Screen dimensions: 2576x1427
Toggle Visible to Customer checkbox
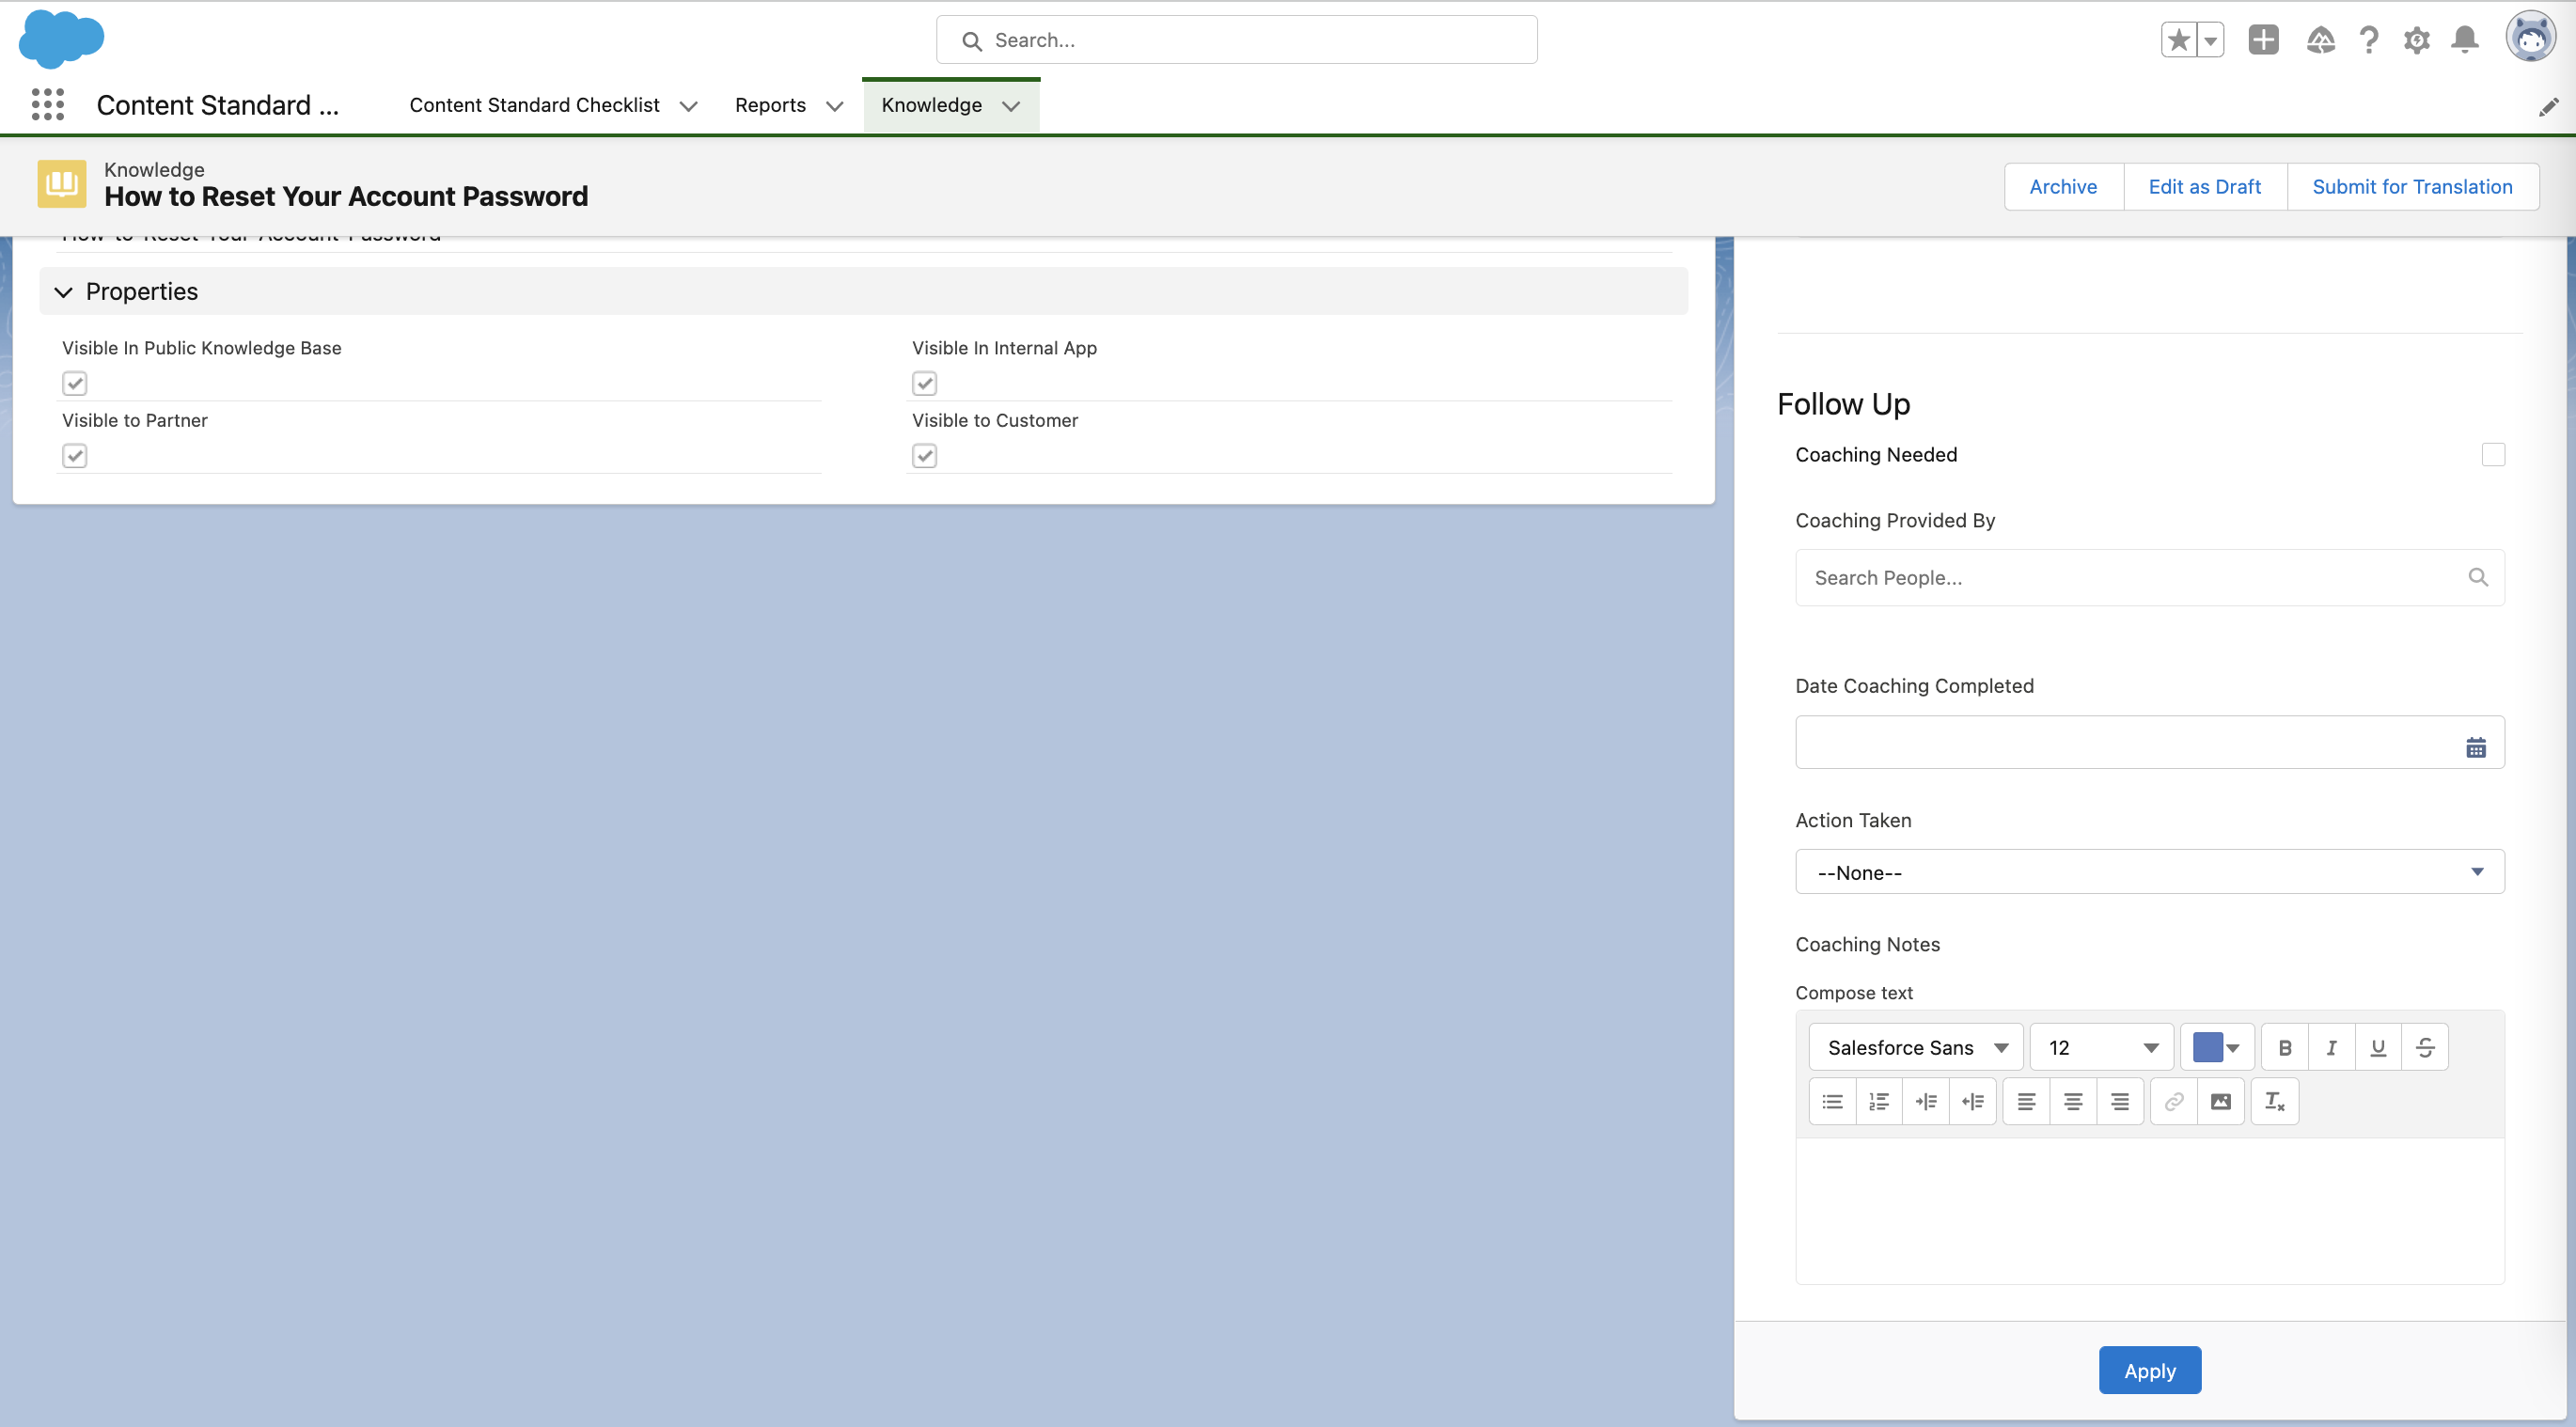(924, 456)
